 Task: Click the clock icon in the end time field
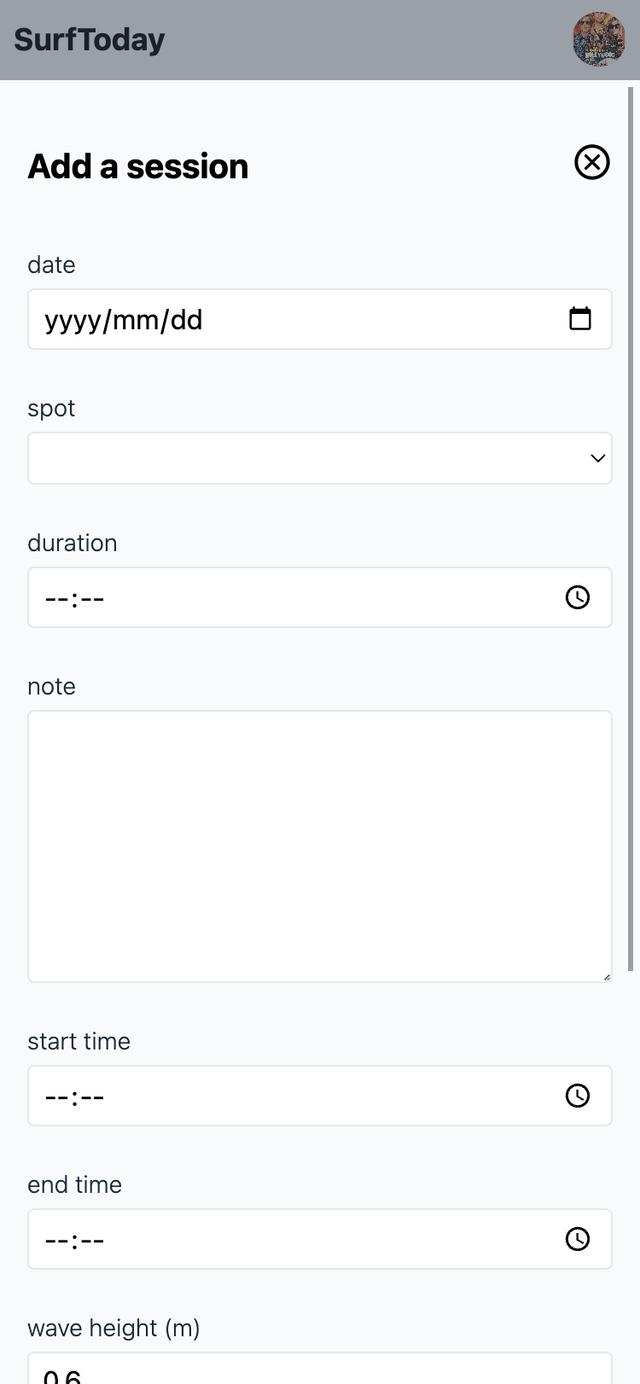(x=578, y=1239)
